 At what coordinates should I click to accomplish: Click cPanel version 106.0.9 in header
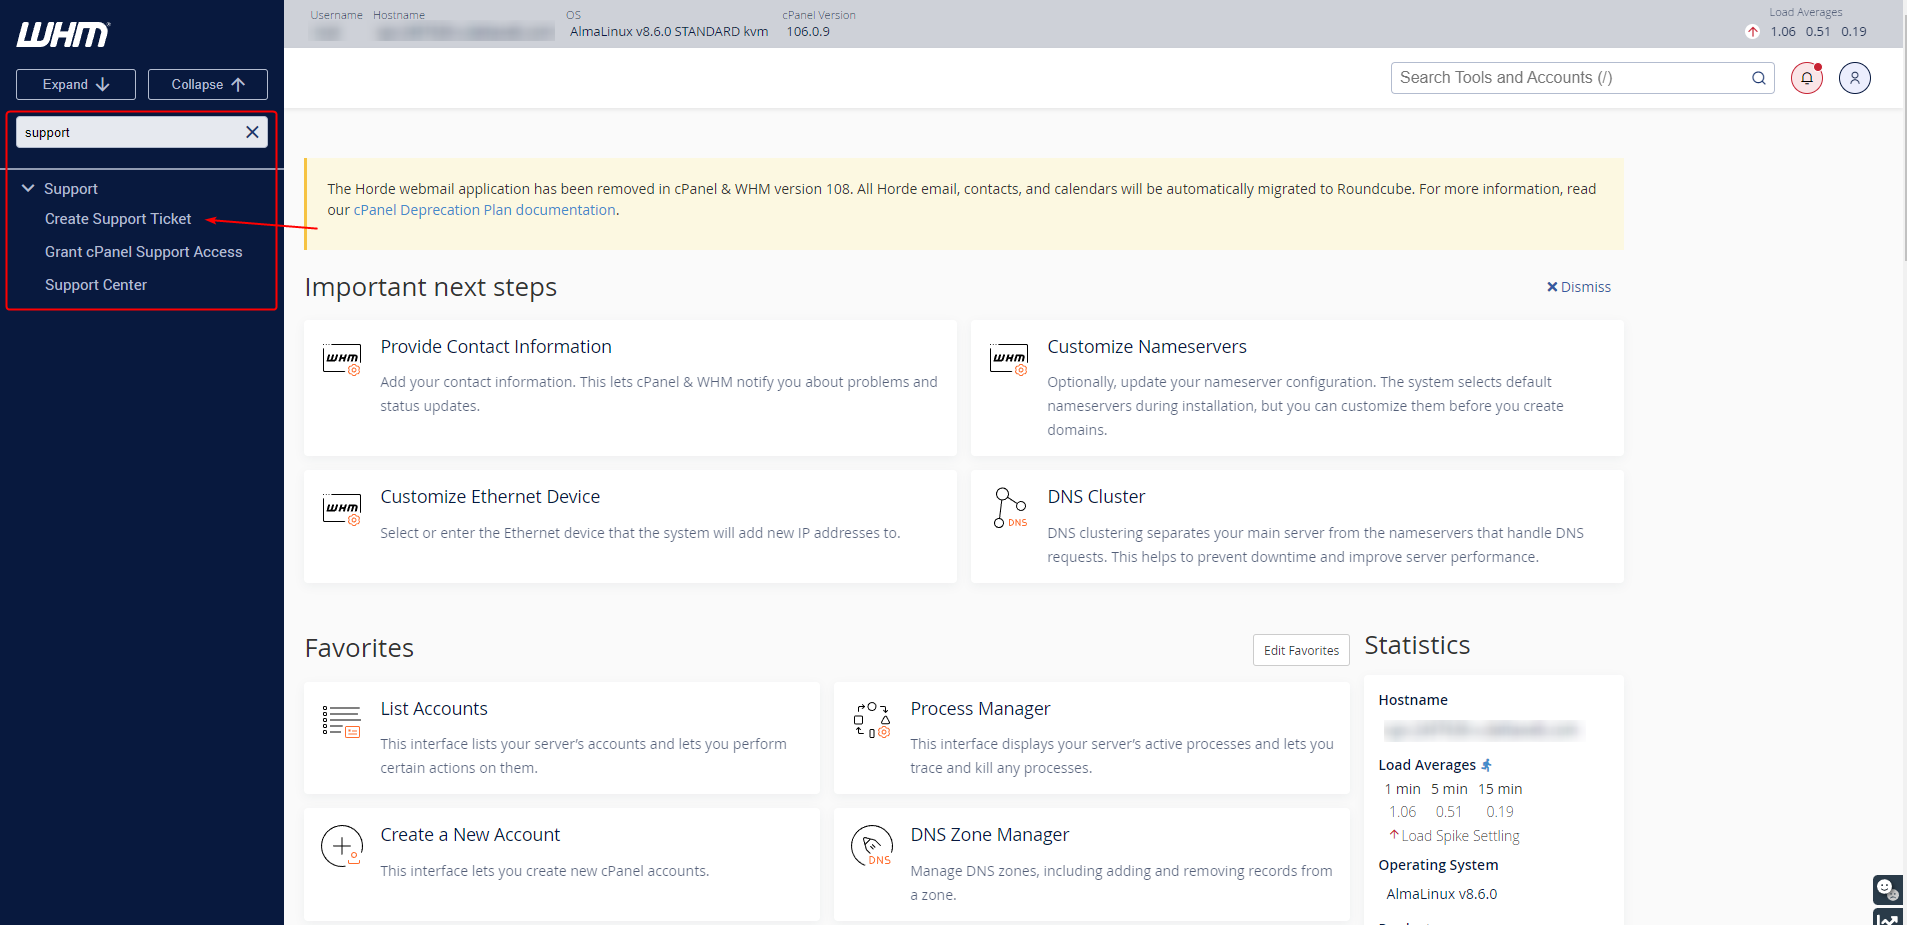tap(808, 32)
